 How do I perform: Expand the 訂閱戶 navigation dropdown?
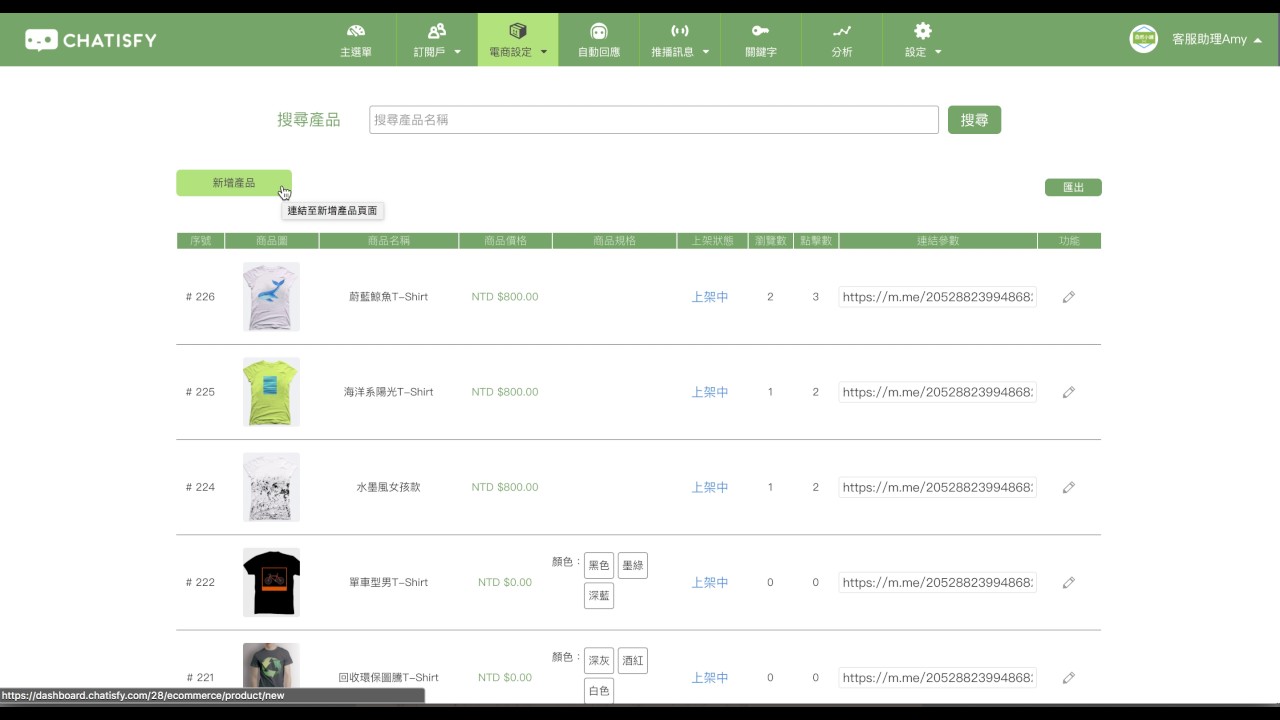pyautogui.click(x=437, y=40)
